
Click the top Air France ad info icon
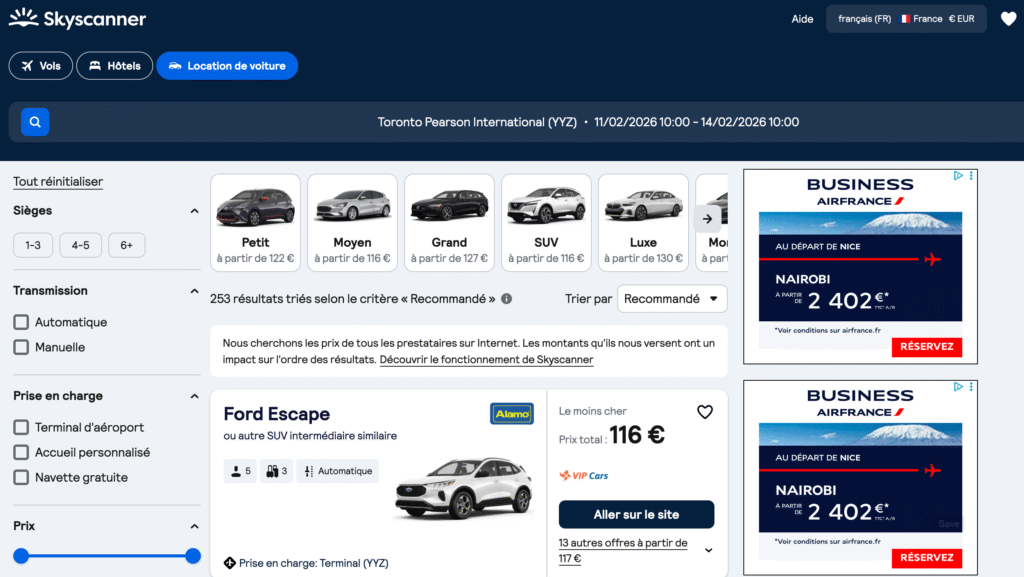pyautogui.click(x=958, y=176)
